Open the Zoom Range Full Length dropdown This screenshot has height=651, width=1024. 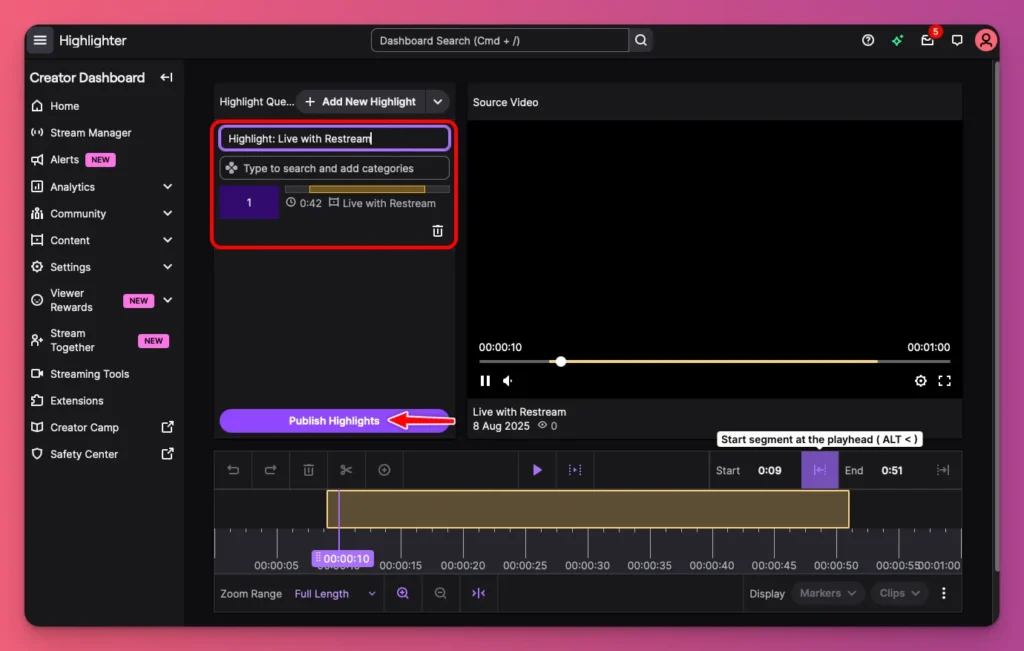tap(334, 594)
